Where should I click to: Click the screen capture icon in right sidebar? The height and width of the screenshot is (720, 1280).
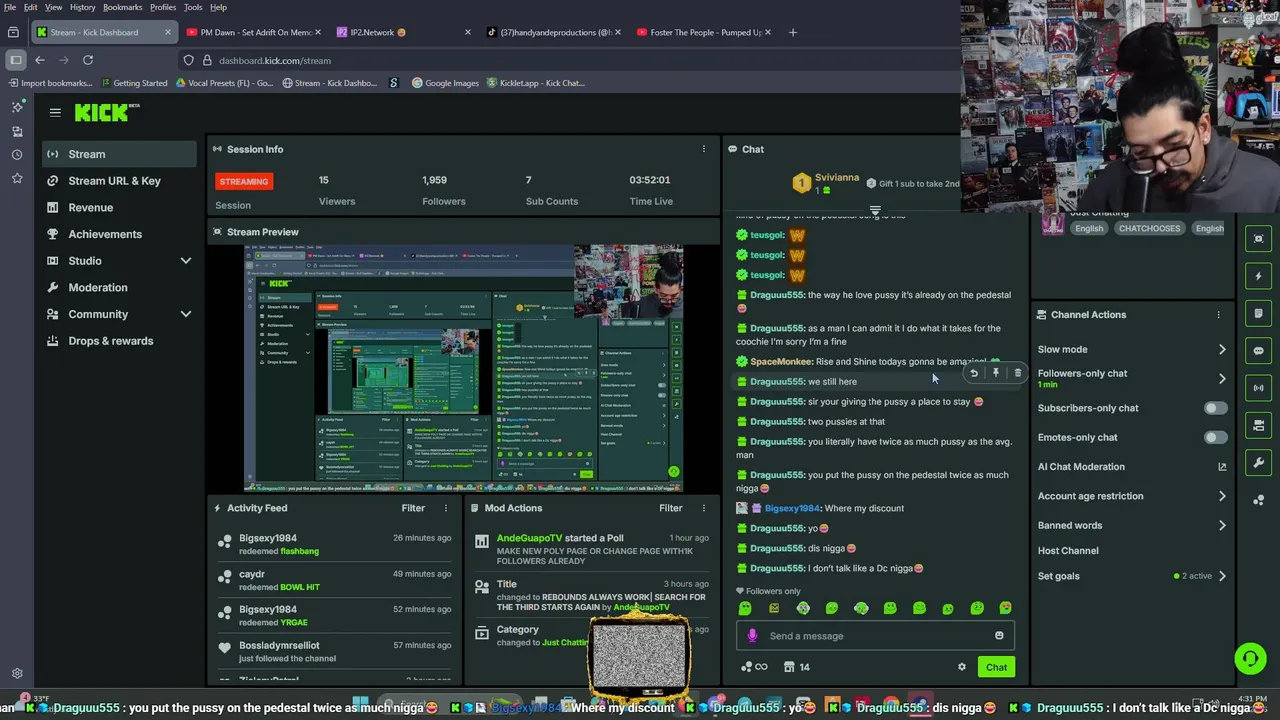tap(1259, 238)
